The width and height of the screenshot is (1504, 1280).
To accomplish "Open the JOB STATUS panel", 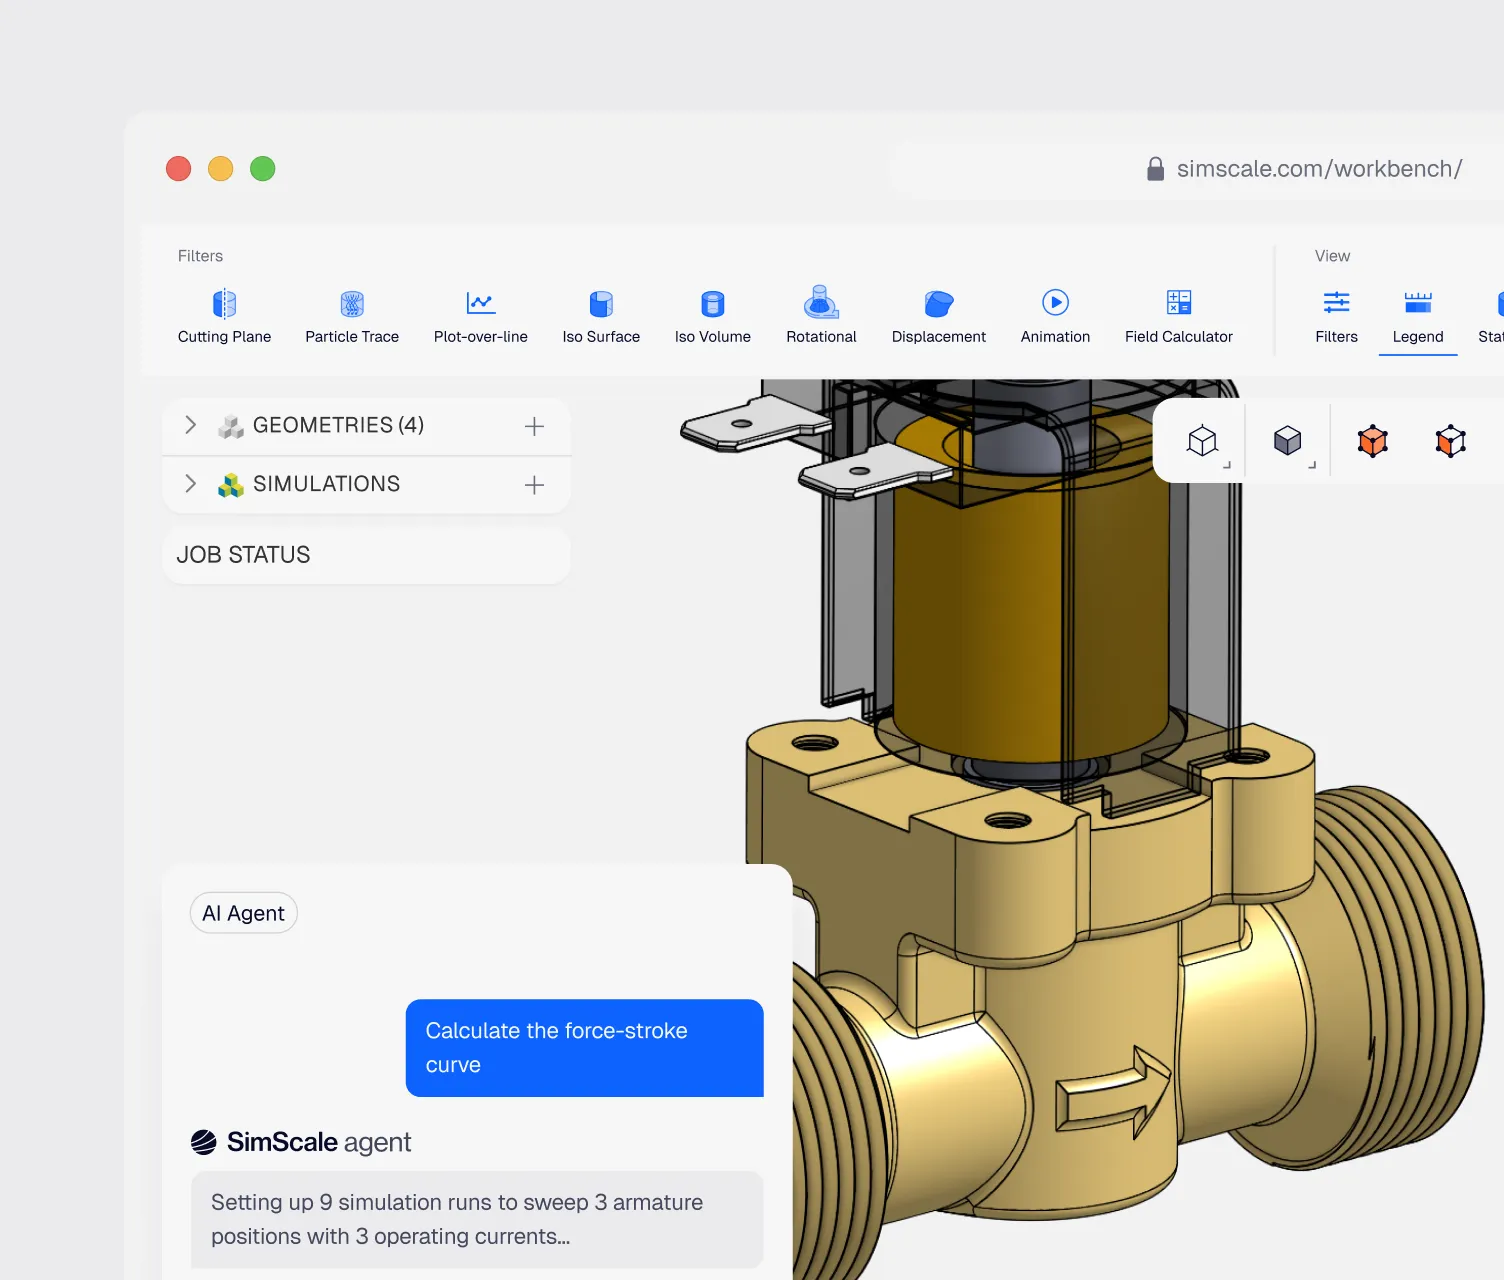I will tap(366, 555).
